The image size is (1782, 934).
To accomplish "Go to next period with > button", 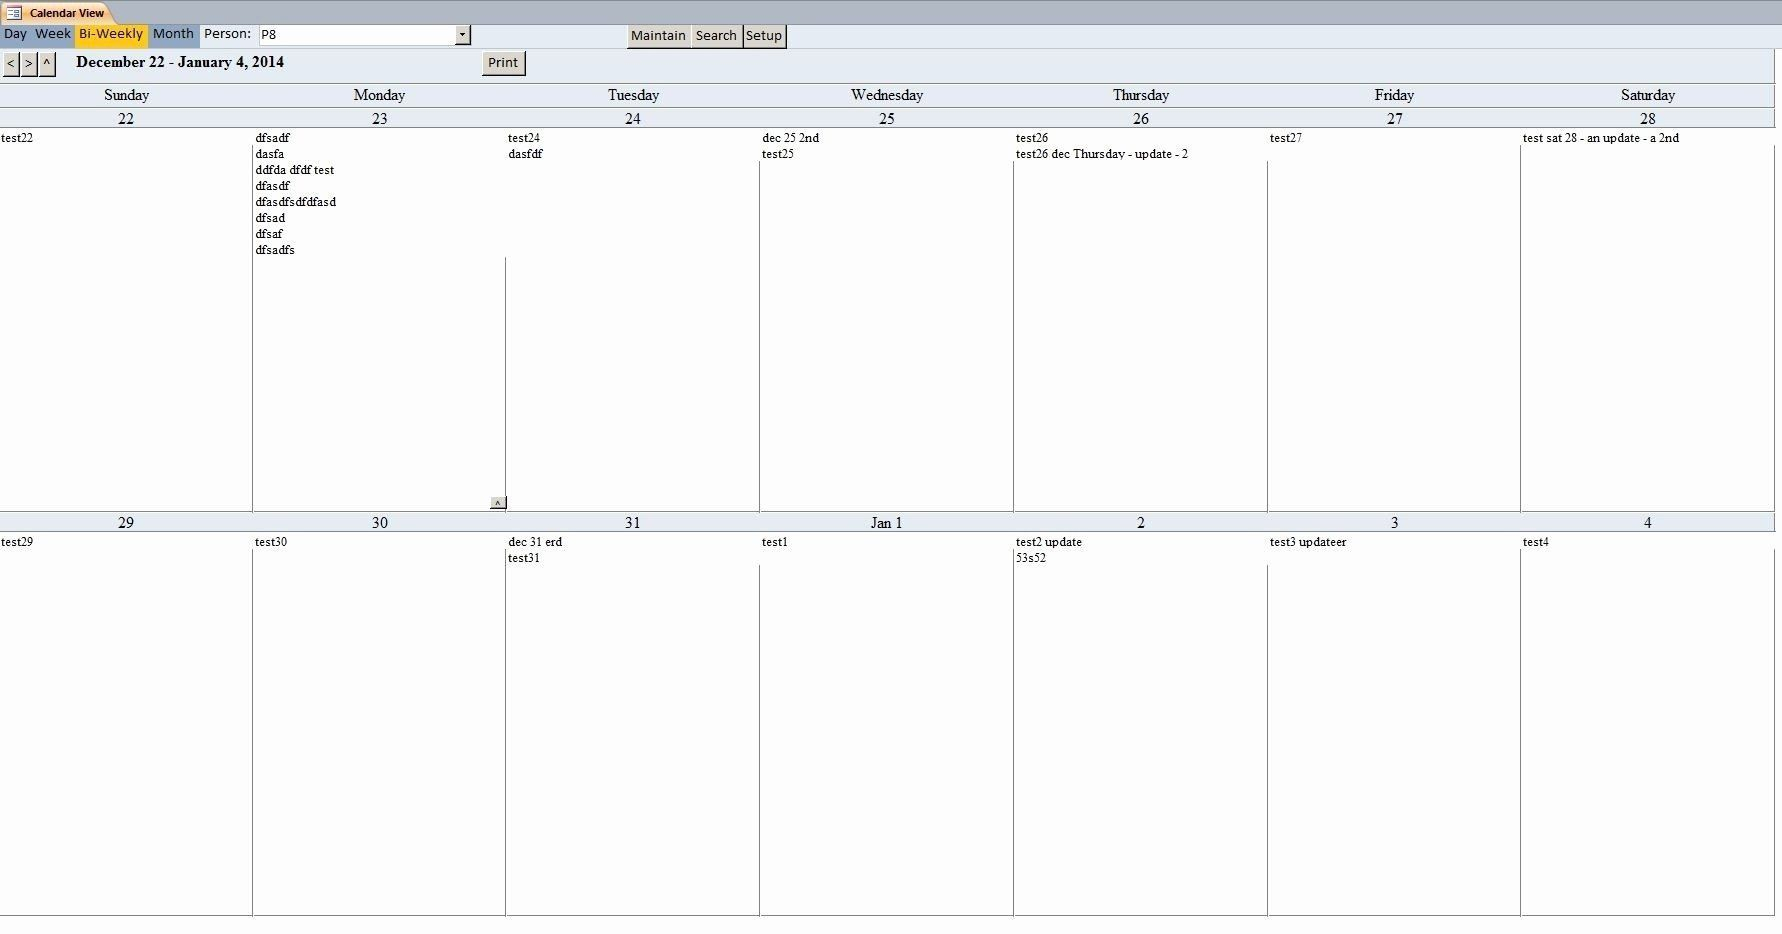I will click(x=28, y=64).
